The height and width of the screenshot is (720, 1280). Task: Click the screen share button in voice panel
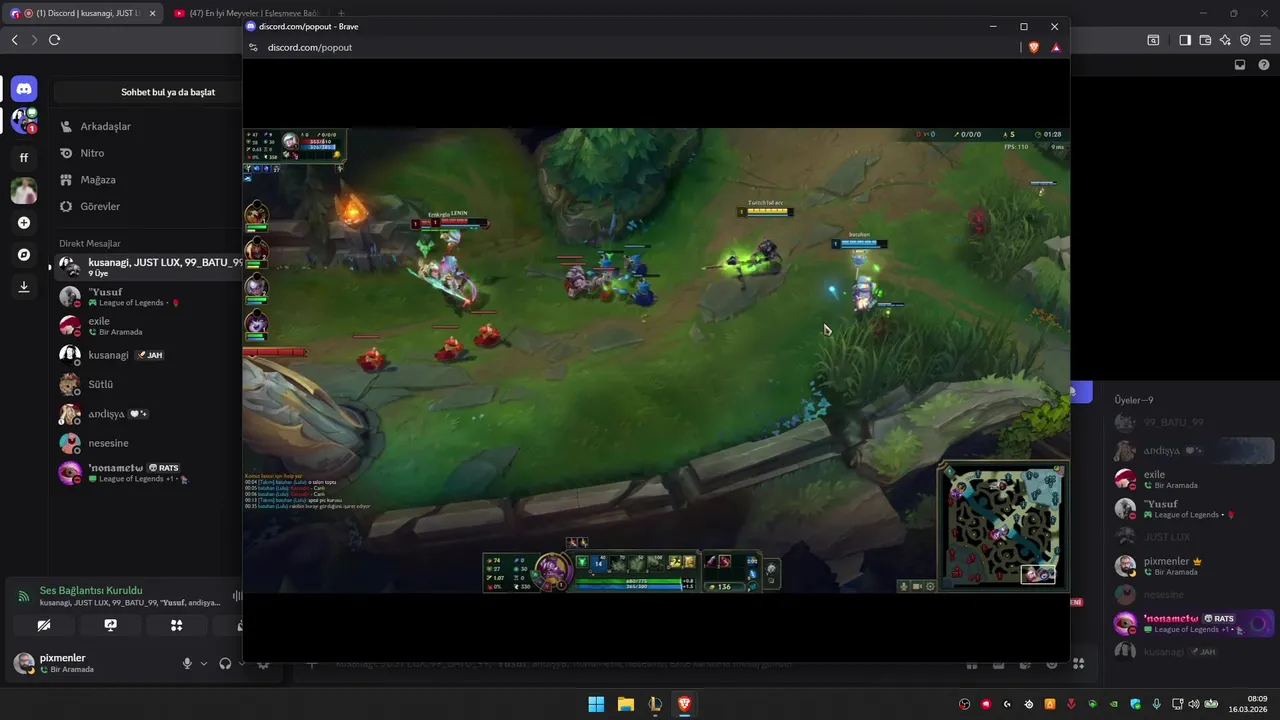point(110,625)
